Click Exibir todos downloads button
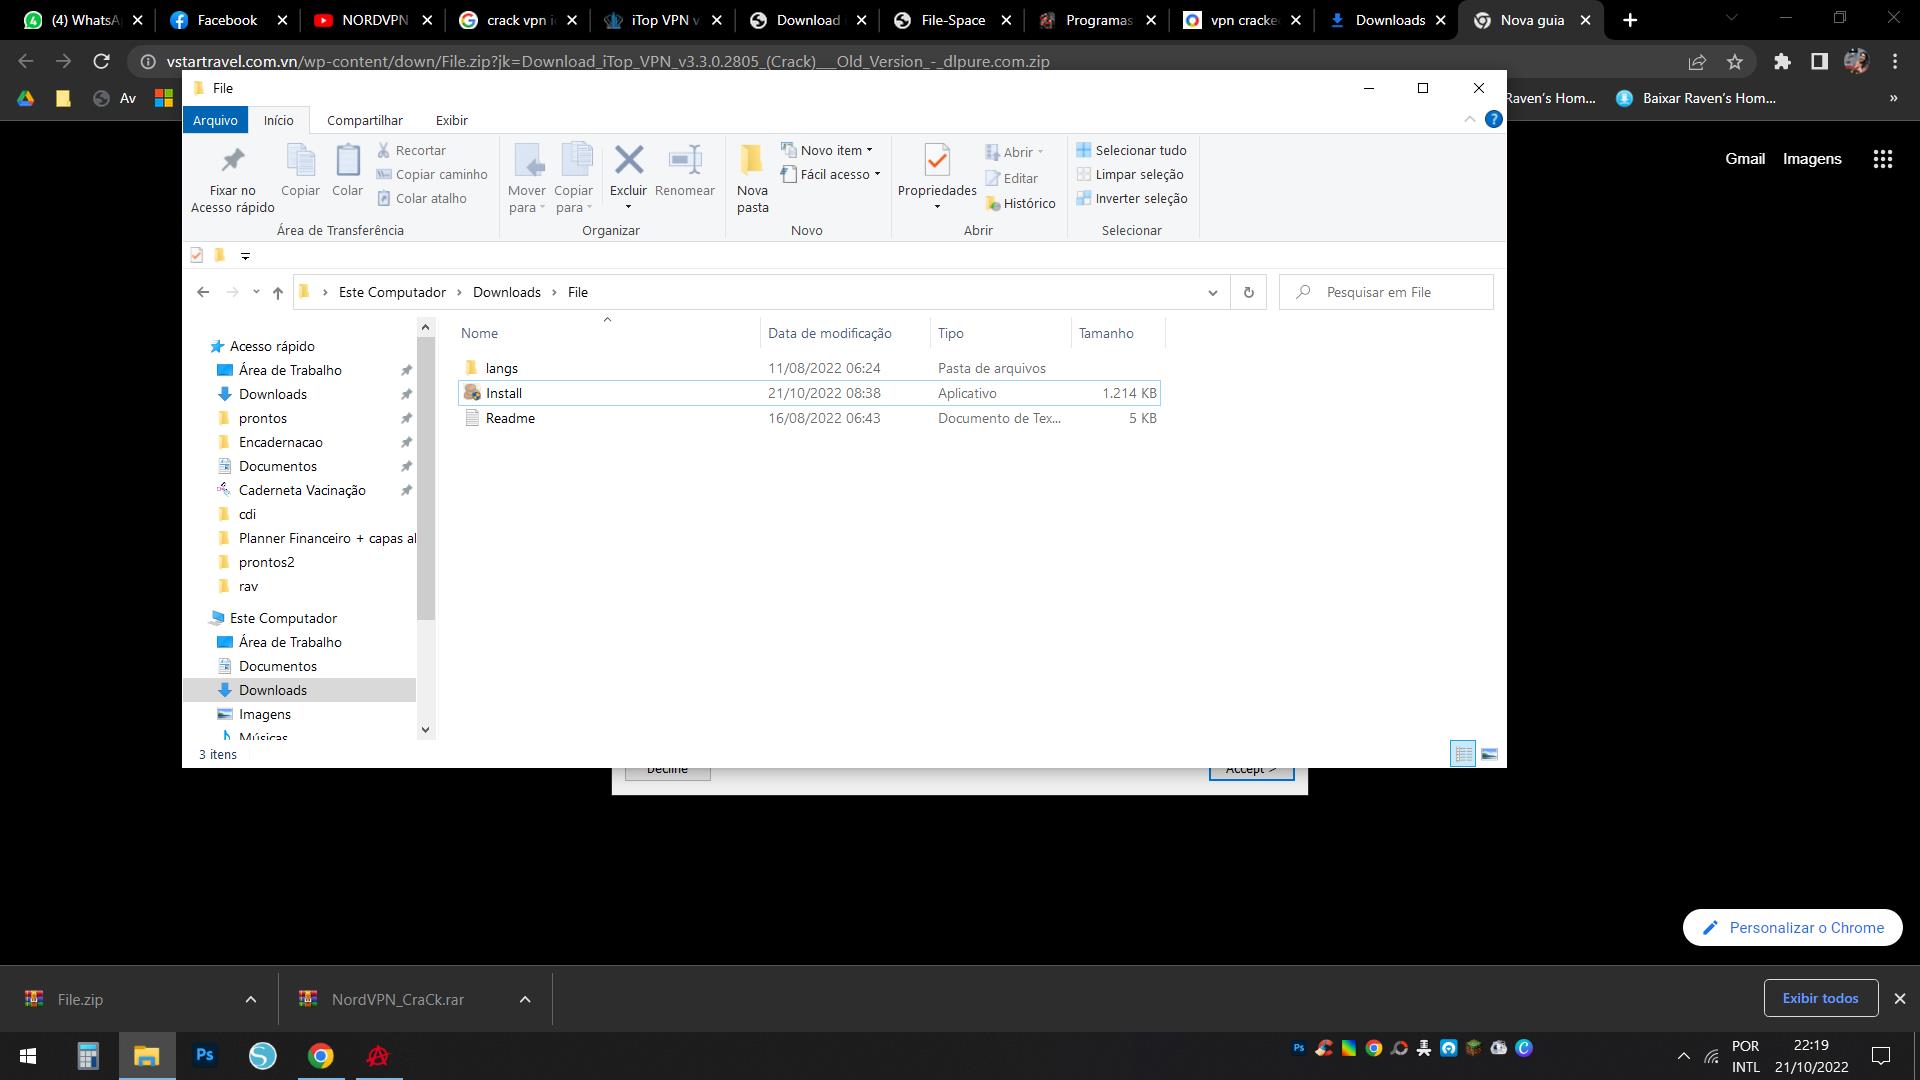The height and width of the screenshot is (1080, 1920). [x=1819, y=998]
